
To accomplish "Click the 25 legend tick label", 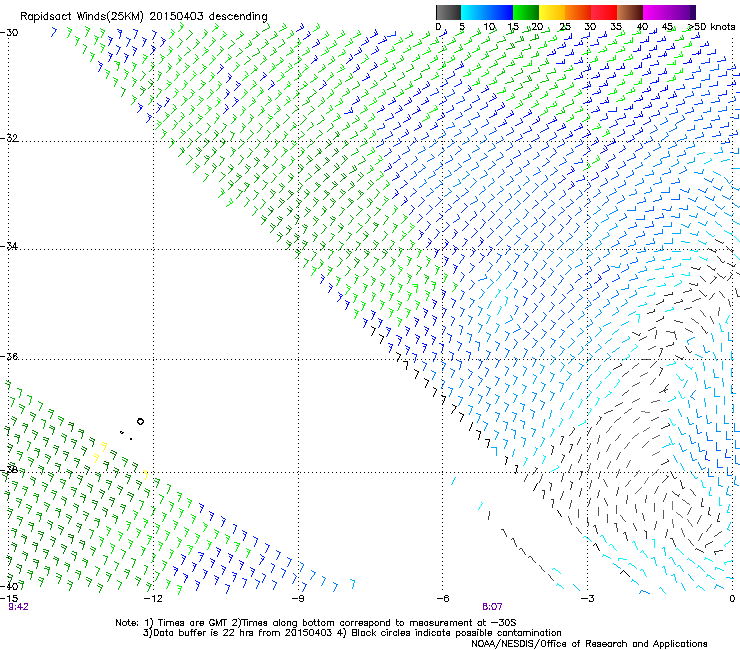I will point(565,27).
